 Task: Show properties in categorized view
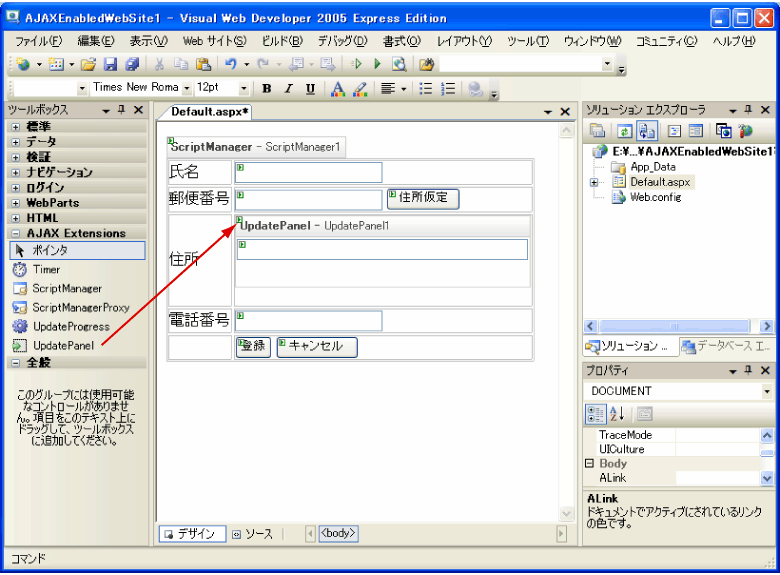[595, 414]
